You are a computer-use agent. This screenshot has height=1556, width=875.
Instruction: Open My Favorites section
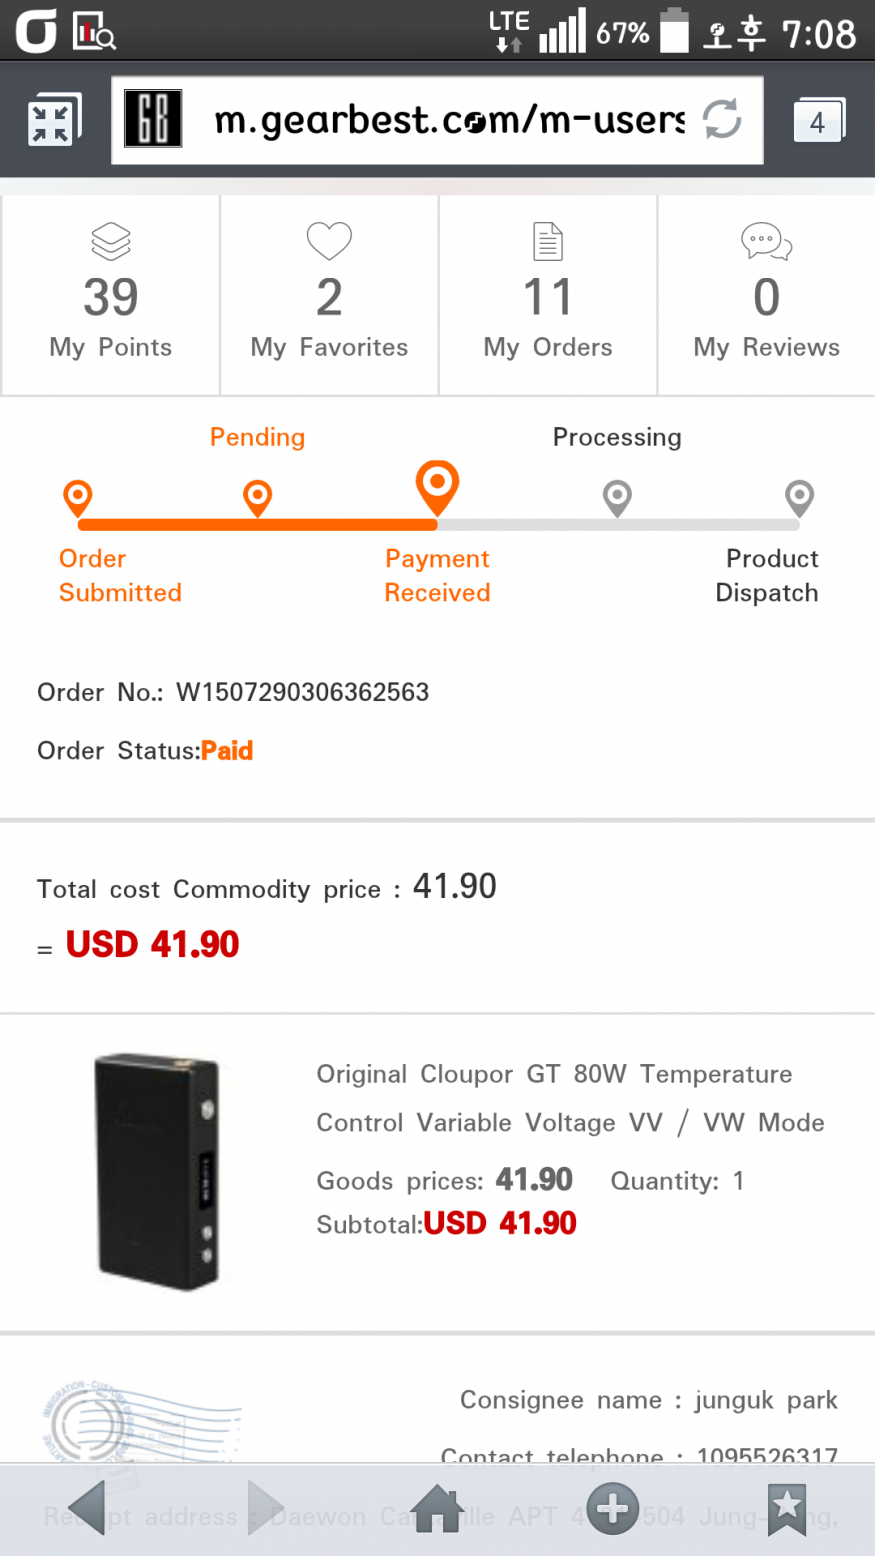pyautogui.click(x=329, y=296)
